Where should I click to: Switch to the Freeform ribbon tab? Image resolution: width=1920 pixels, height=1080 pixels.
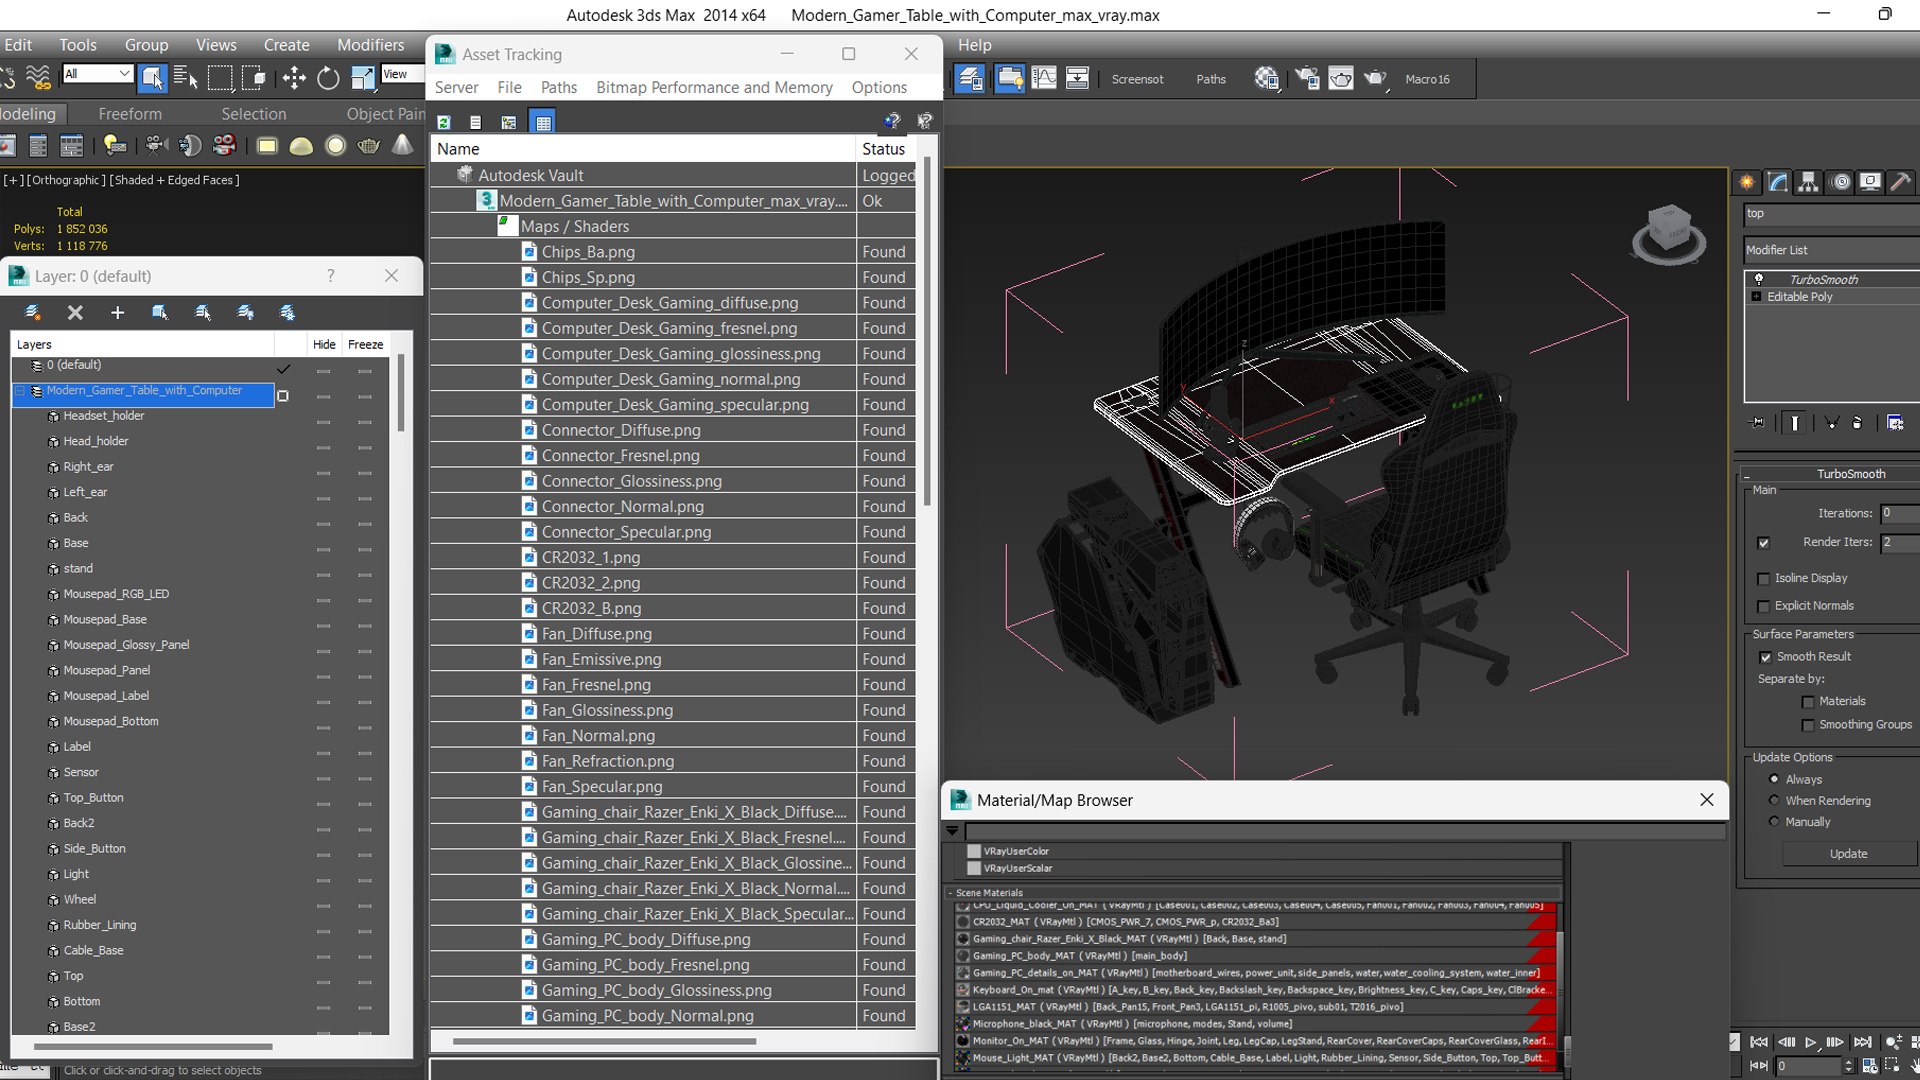tap(130, 114)
